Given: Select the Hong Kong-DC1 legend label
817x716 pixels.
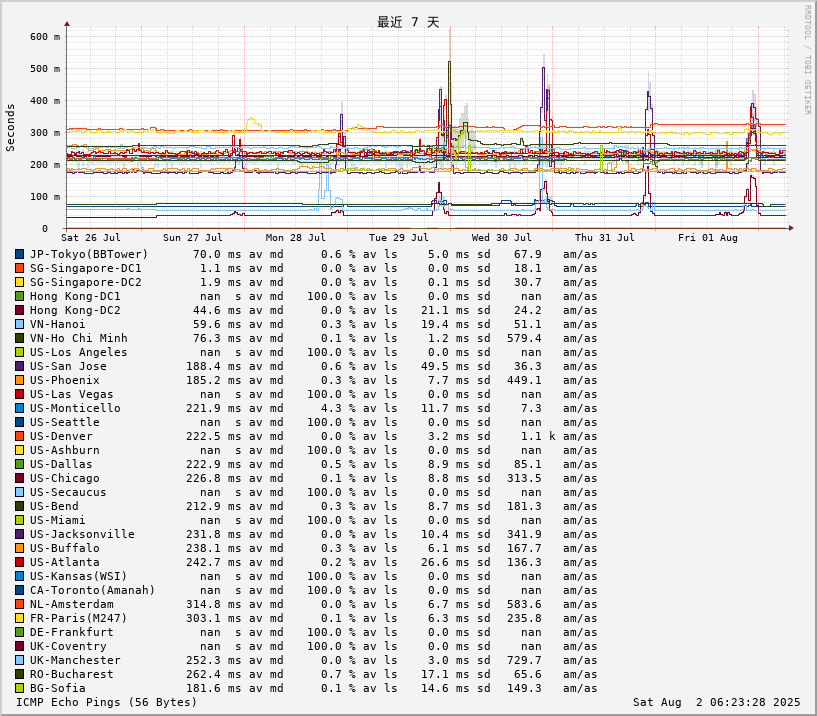Looking at the screenshot, I should tap(75, 297).
